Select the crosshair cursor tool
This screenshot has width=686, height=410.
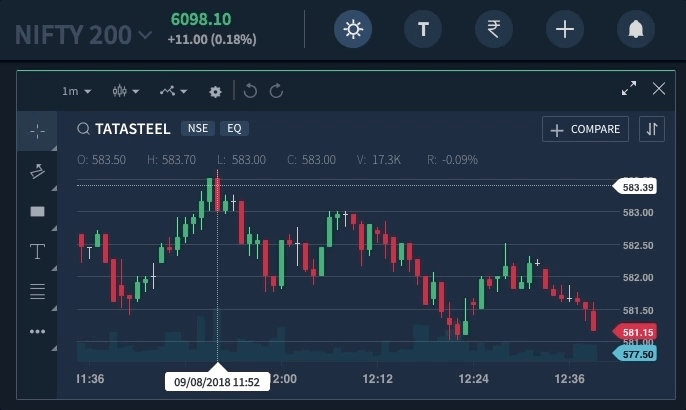(38, 131)
